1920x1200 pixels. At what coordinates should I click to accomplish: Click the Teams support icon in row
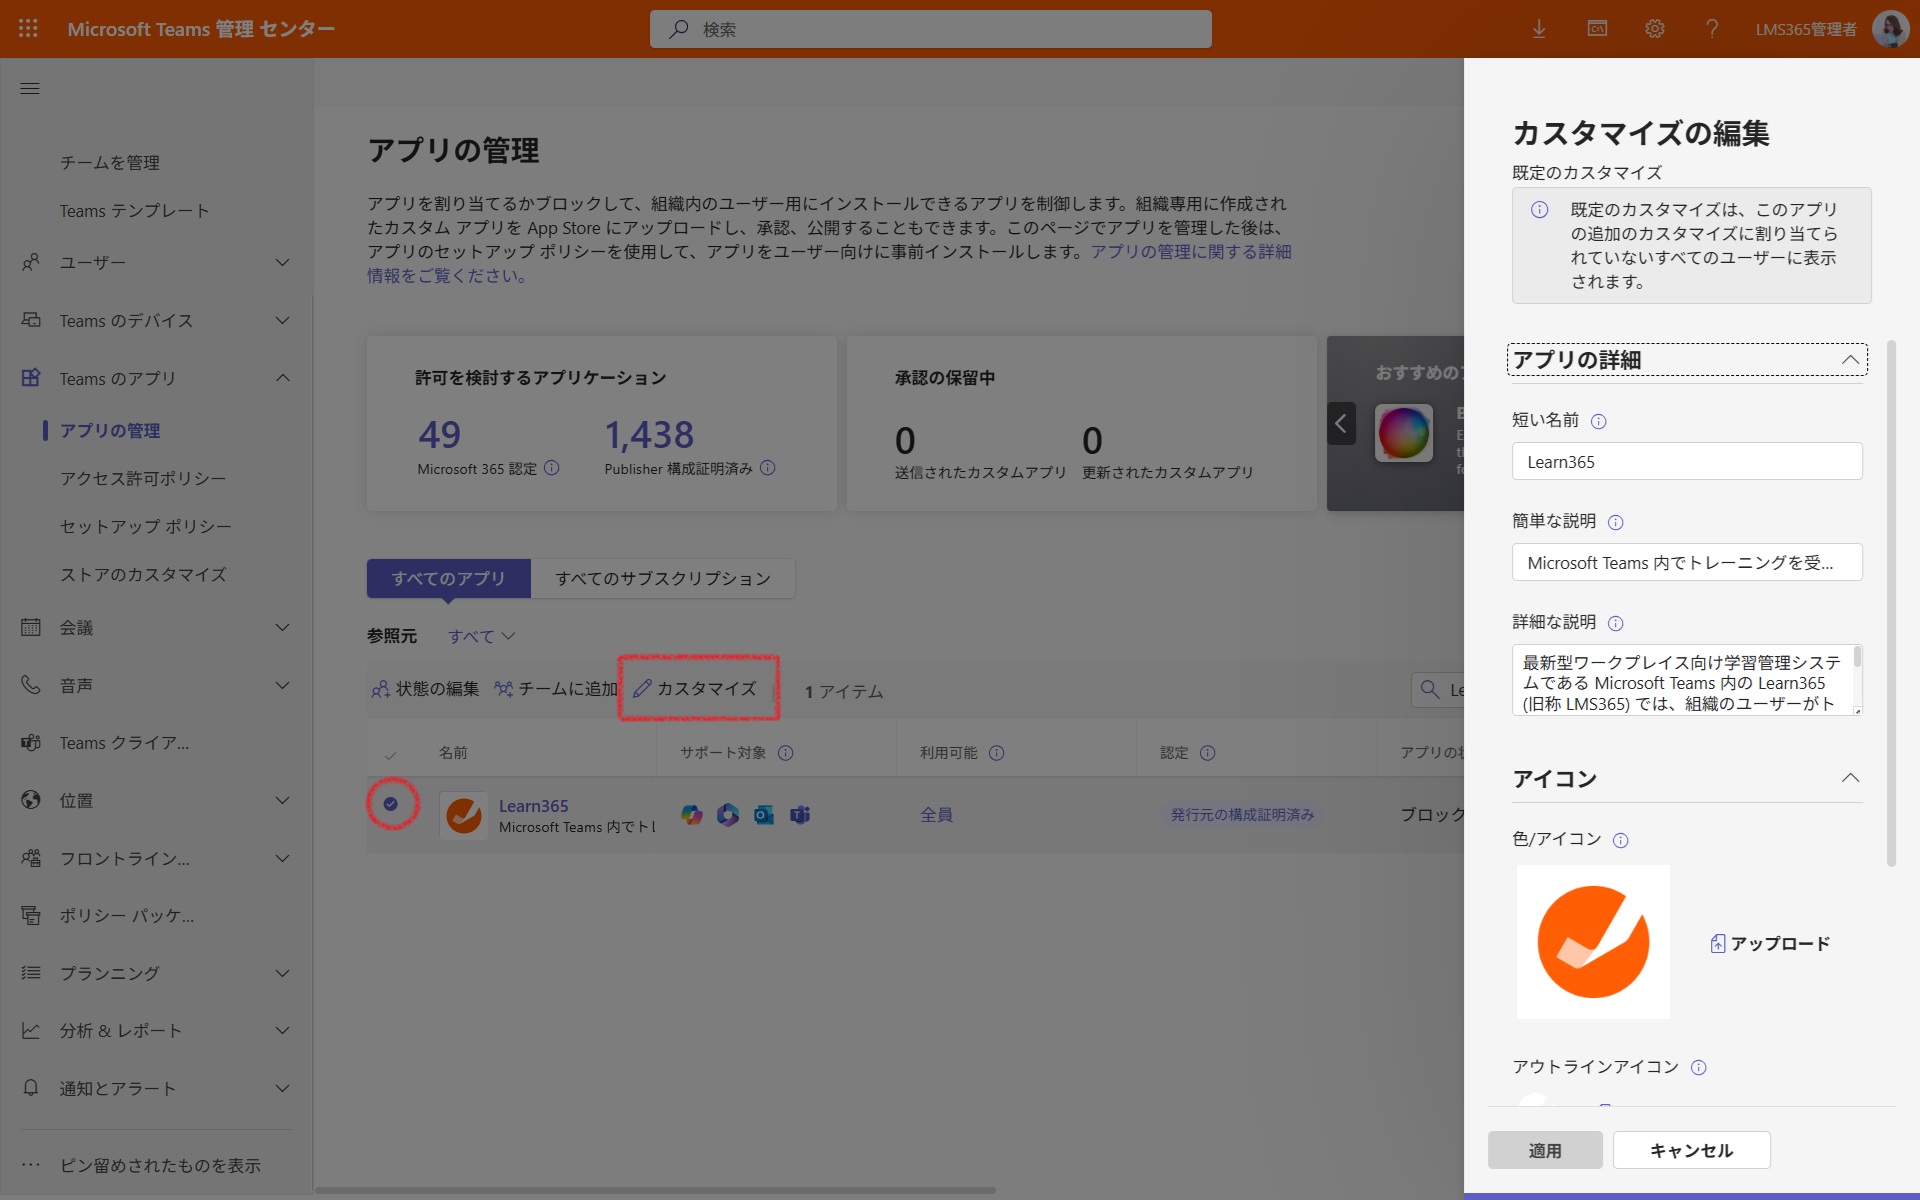(x=800, y=815)
